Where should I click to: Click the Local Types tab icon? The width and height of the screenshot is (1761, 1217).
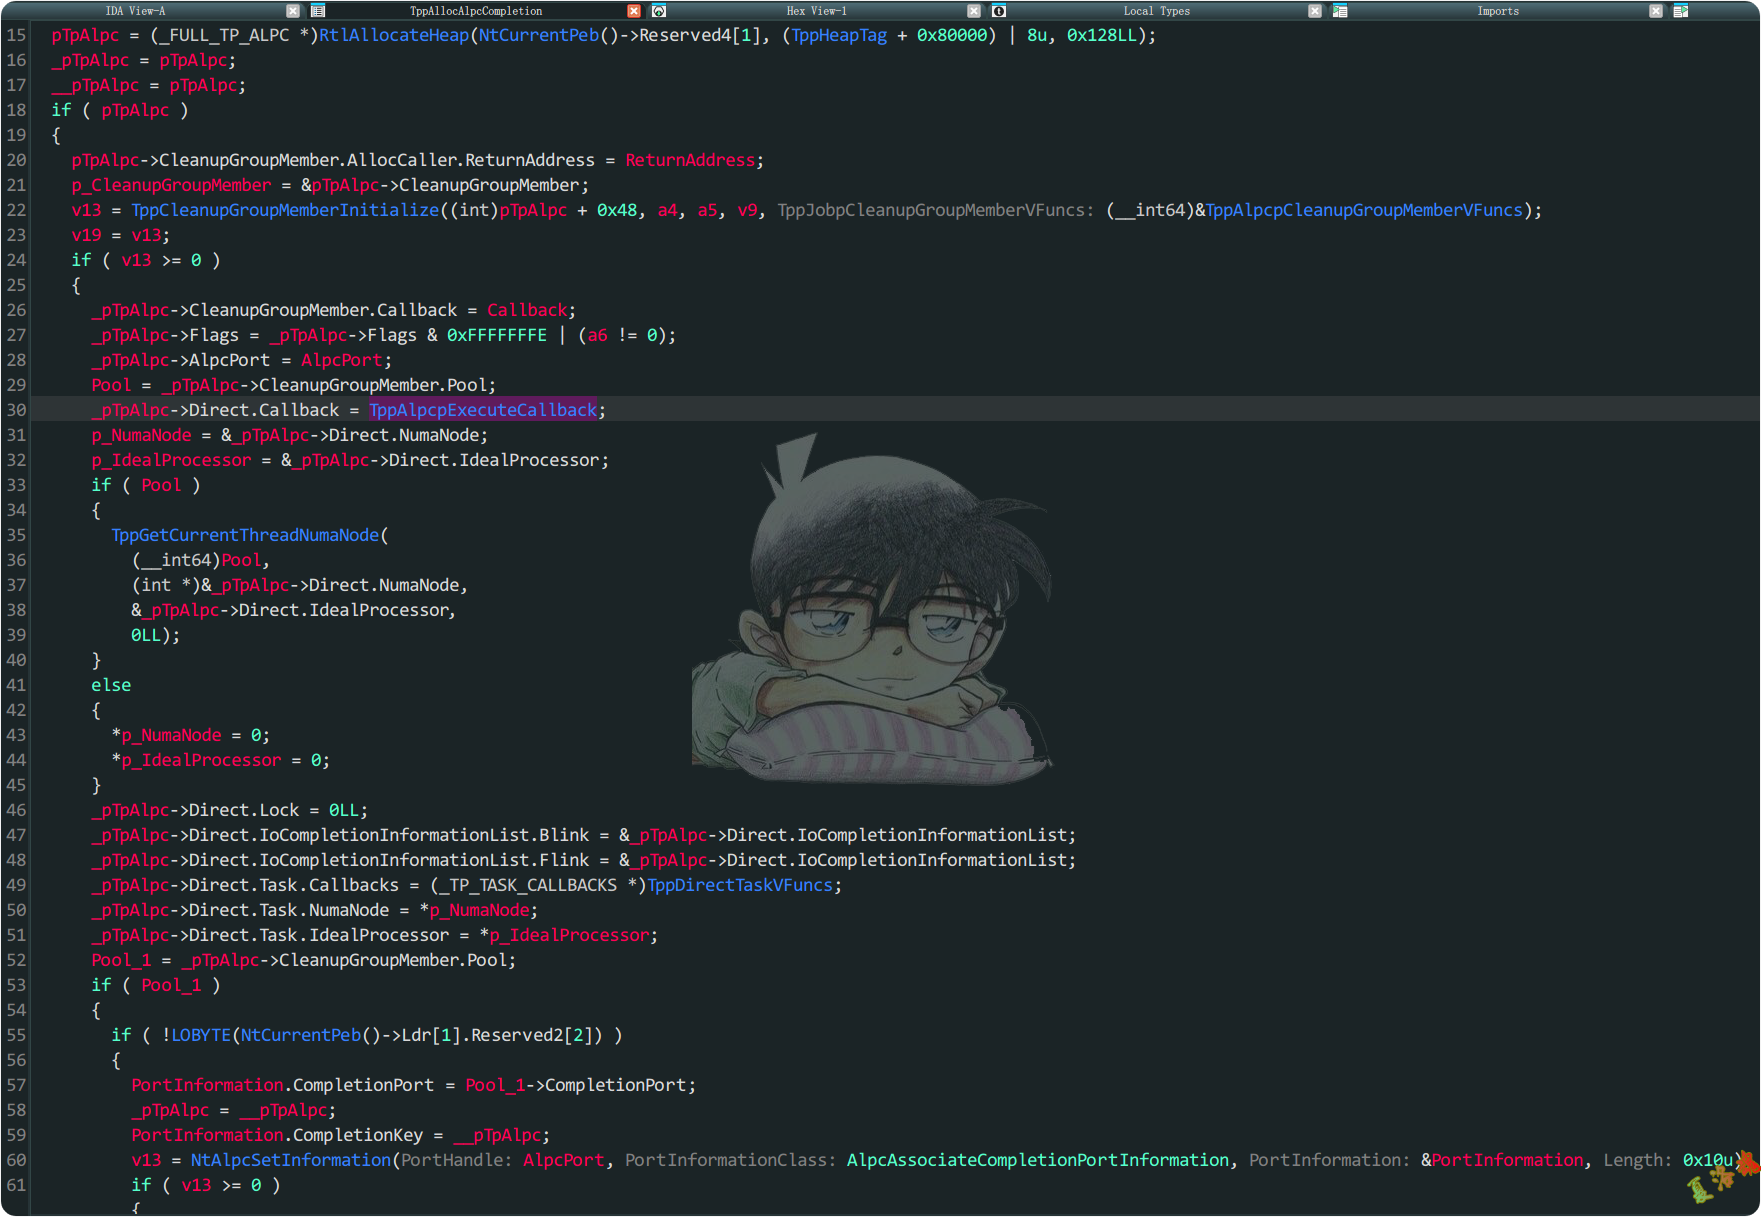coord(999,11)
